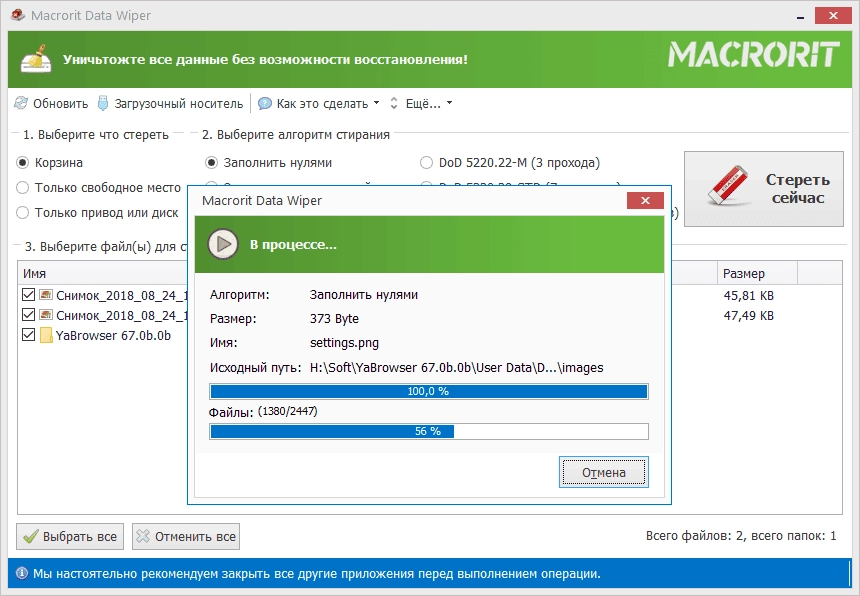
Task: Click the eraser icon on Стереть сейчас button
Action: pyautogui.click(x=727, y=185)
